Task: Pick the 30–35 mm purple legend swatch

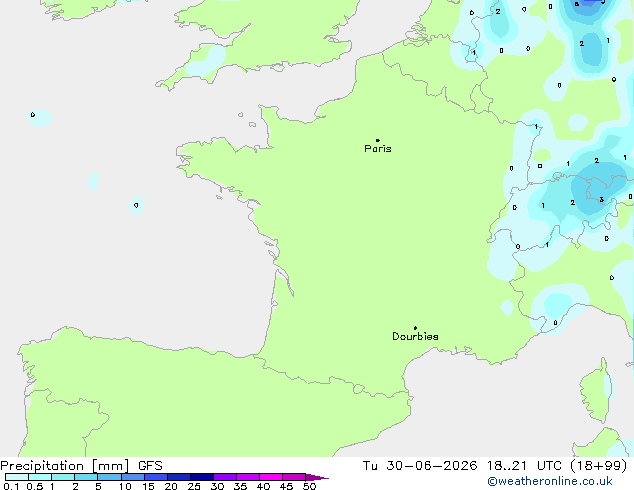Action: [x=225, y=477]
